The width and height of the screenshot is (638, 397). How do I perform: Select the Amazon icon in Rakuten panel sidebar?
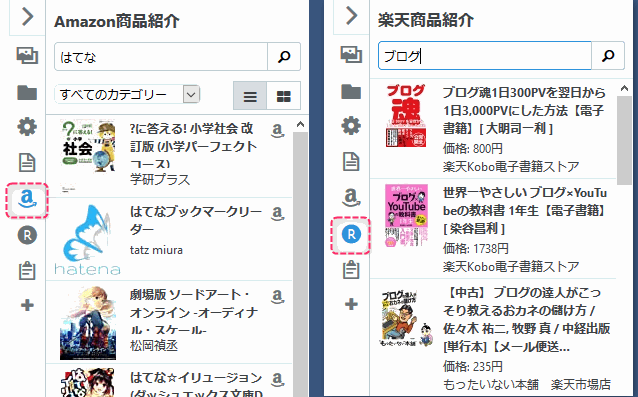(x=351, y=198)
